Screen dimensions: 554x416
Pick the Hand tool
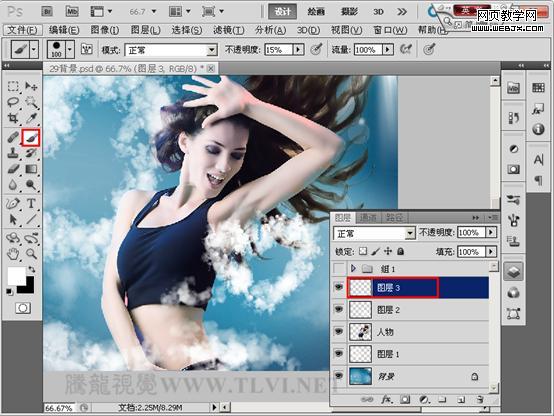point(13,254)
